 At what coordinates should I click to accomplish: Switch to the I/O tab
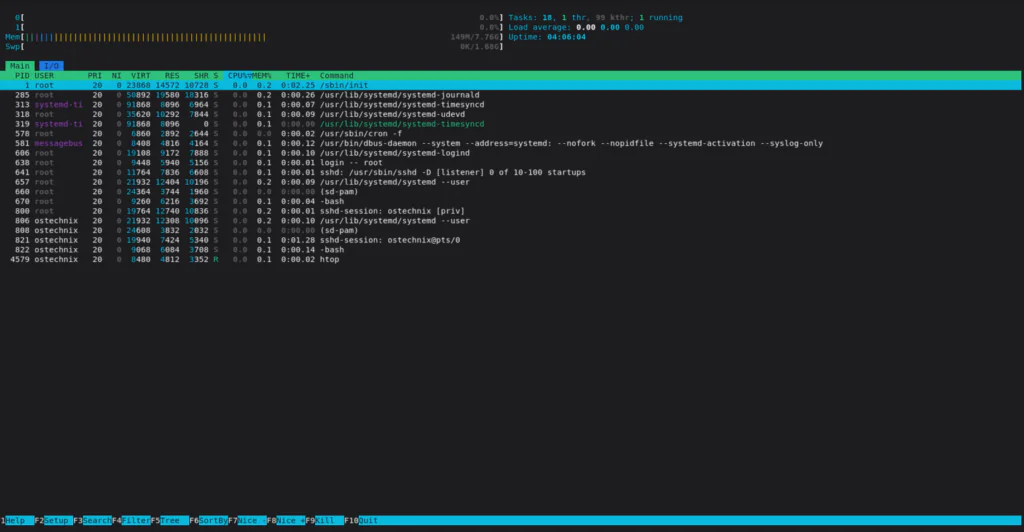[x=52, y=66]
